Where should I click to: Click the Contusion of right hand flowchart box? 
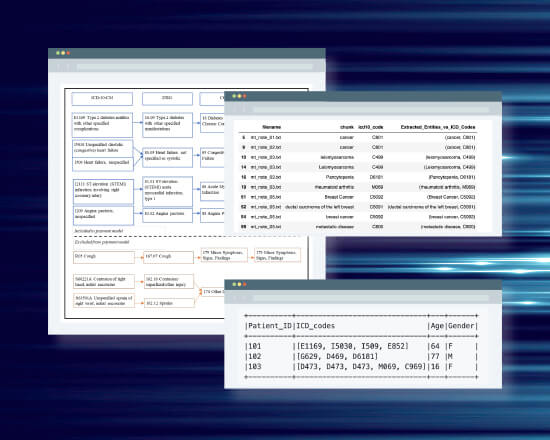[x=104, y=281]
